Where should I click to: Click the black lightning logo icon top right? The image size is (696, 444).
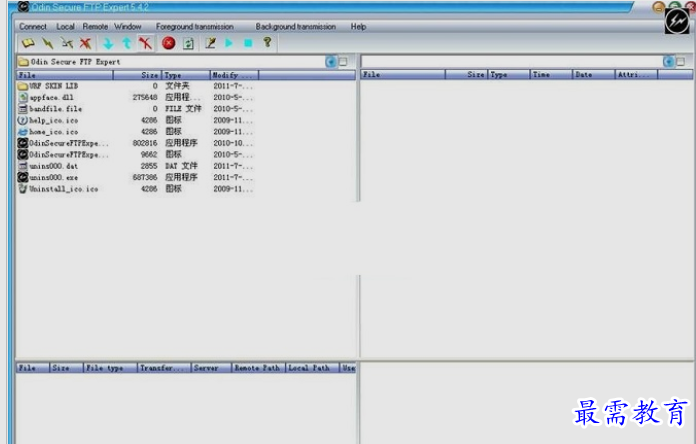676,21
